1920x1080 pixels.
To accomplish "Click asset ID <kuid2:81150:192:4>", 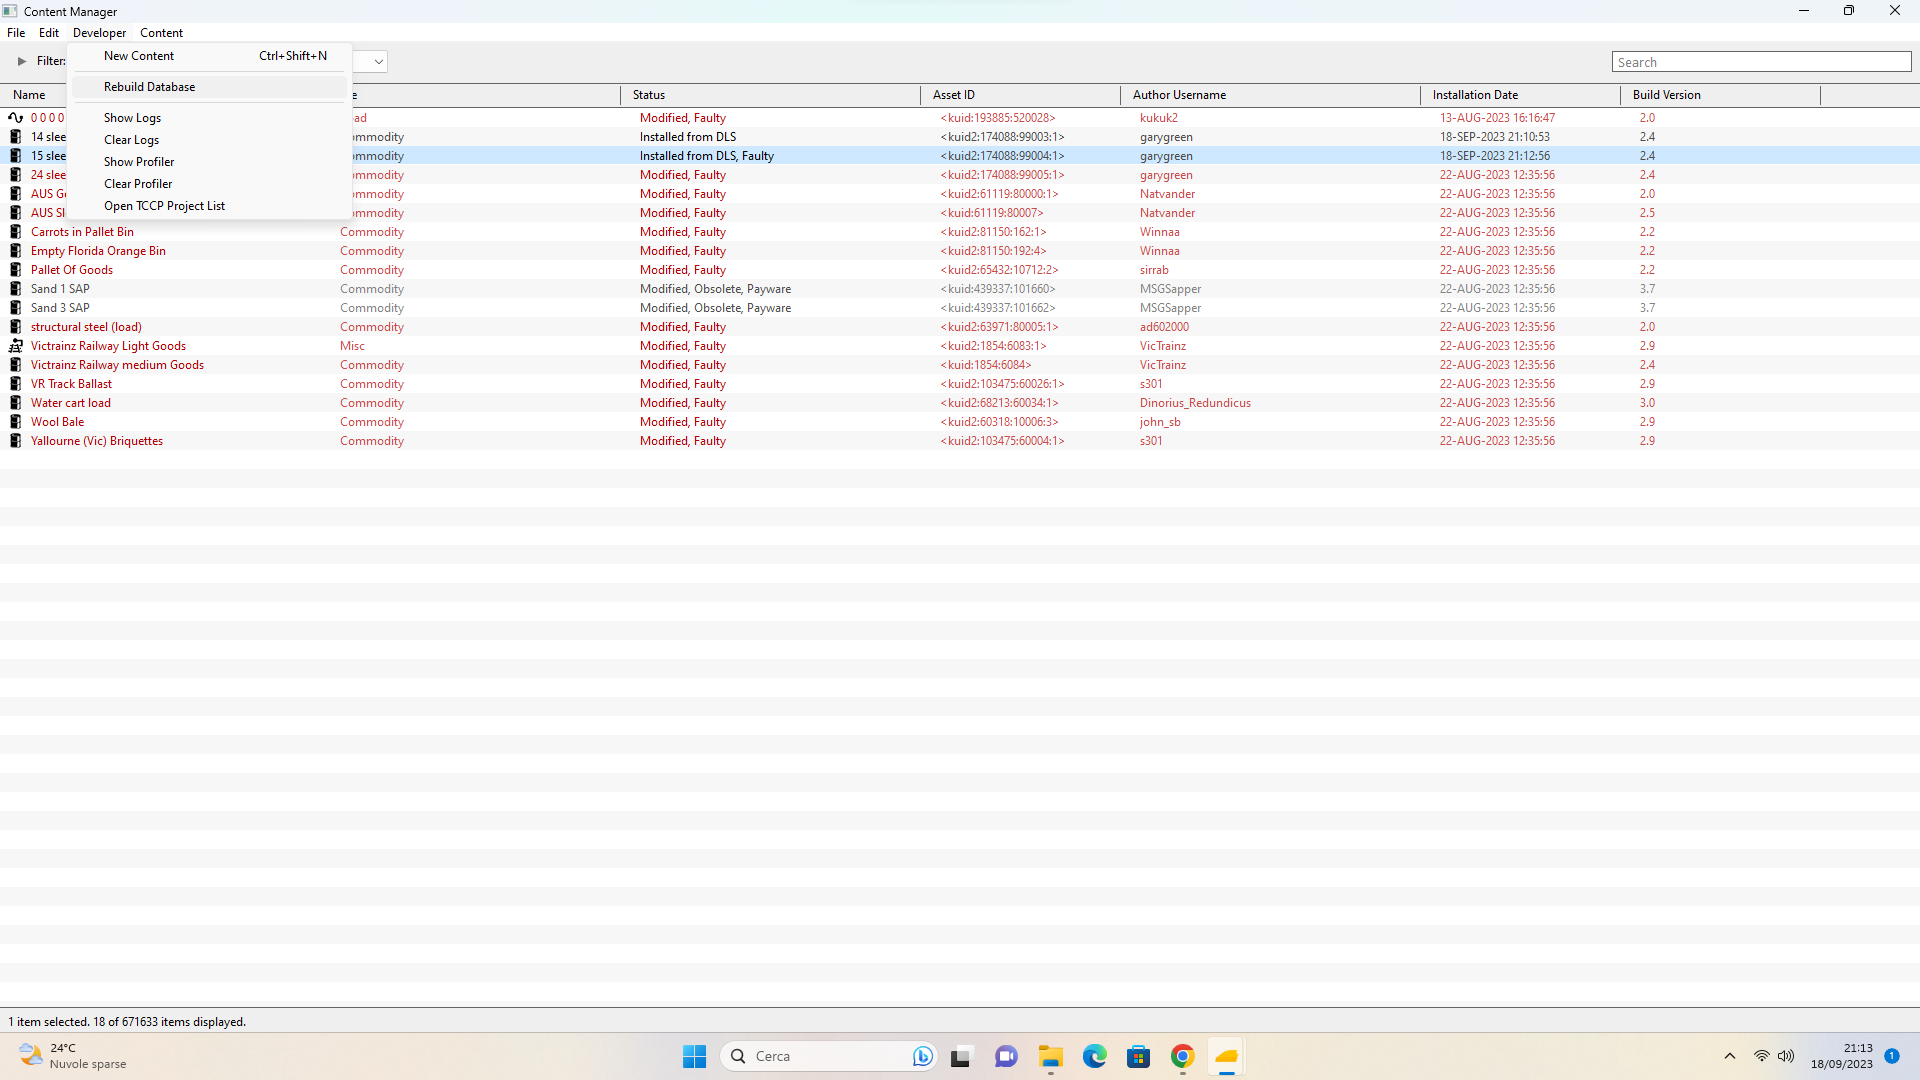I will click(x=993, y=251).
